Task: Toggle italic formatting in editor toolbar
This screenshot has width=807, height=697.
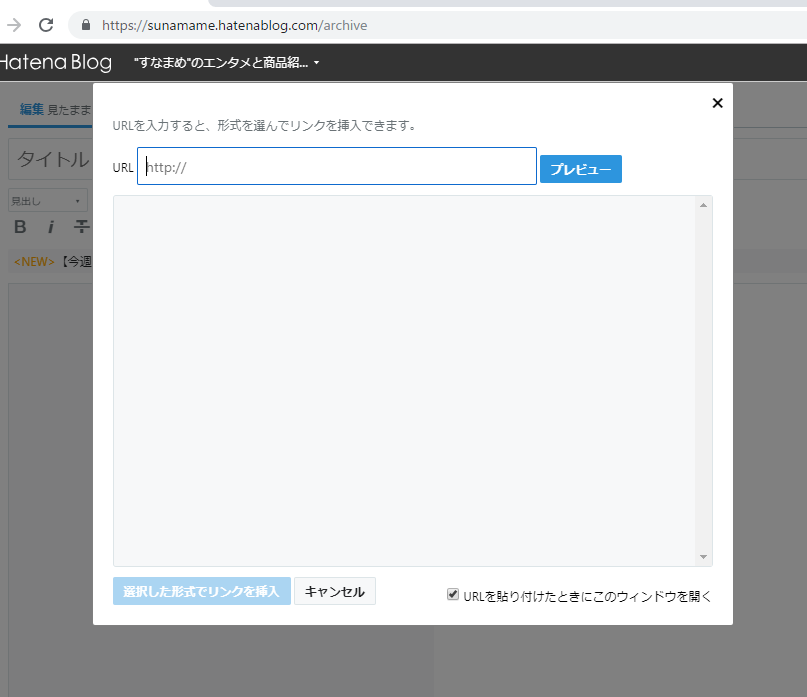Action: tap(51, 227)
